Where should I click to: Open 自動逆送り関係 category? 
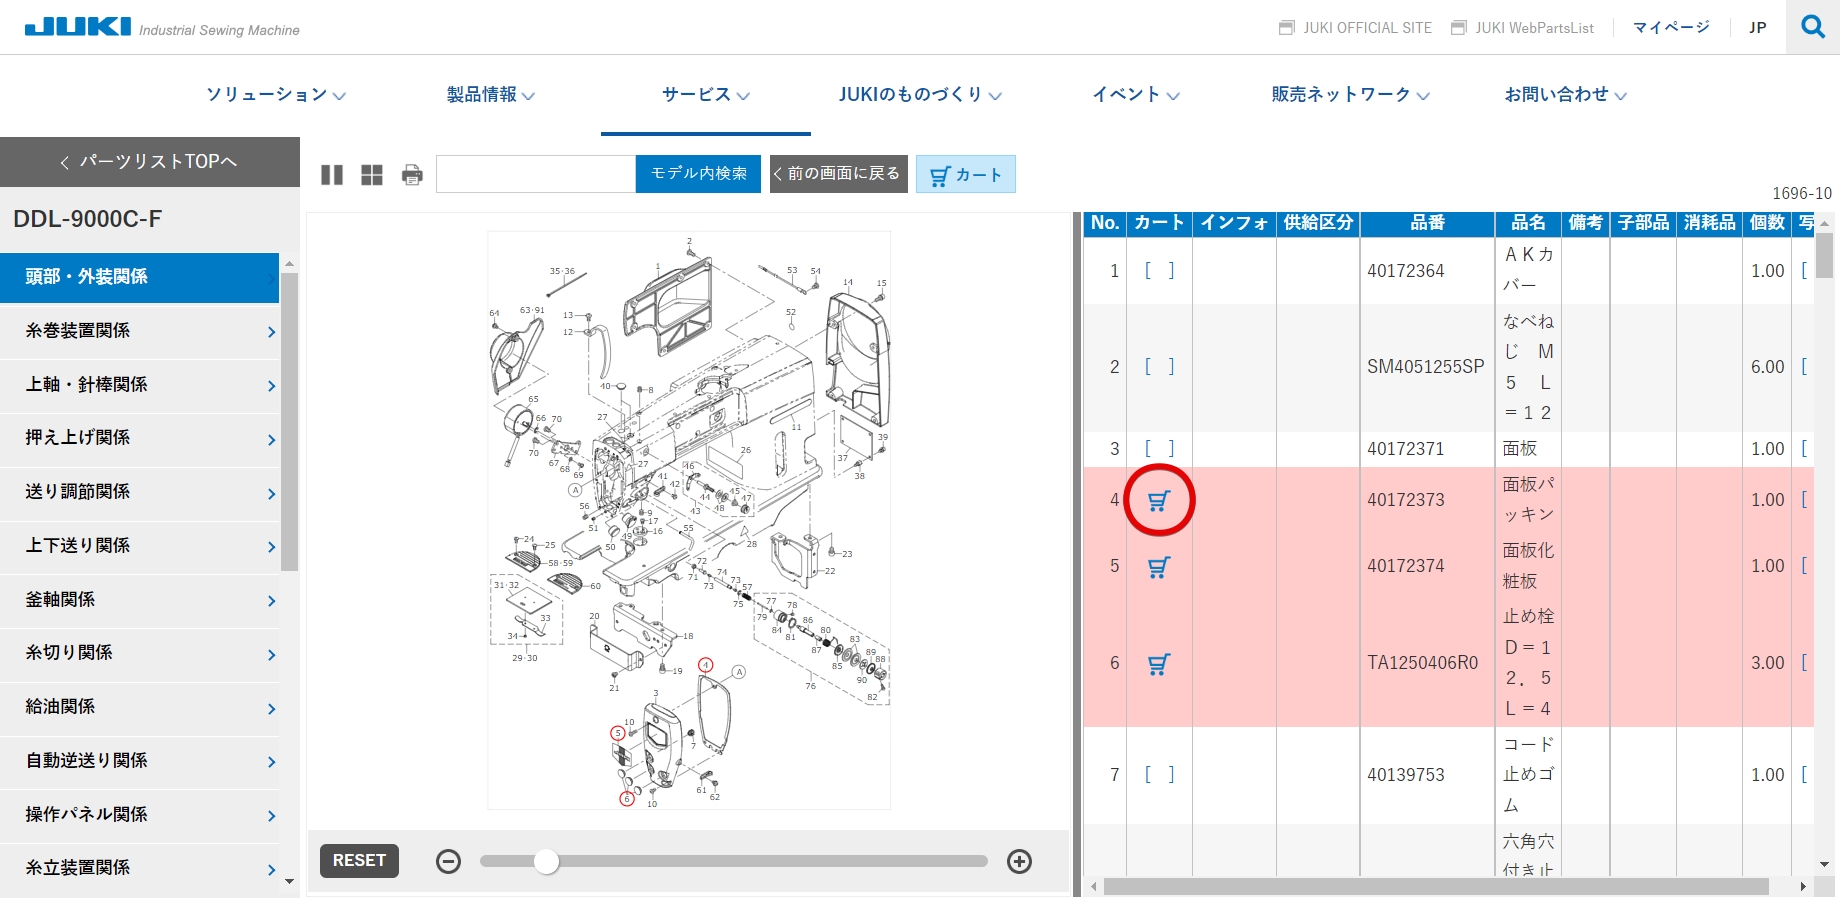coord(140,761)
